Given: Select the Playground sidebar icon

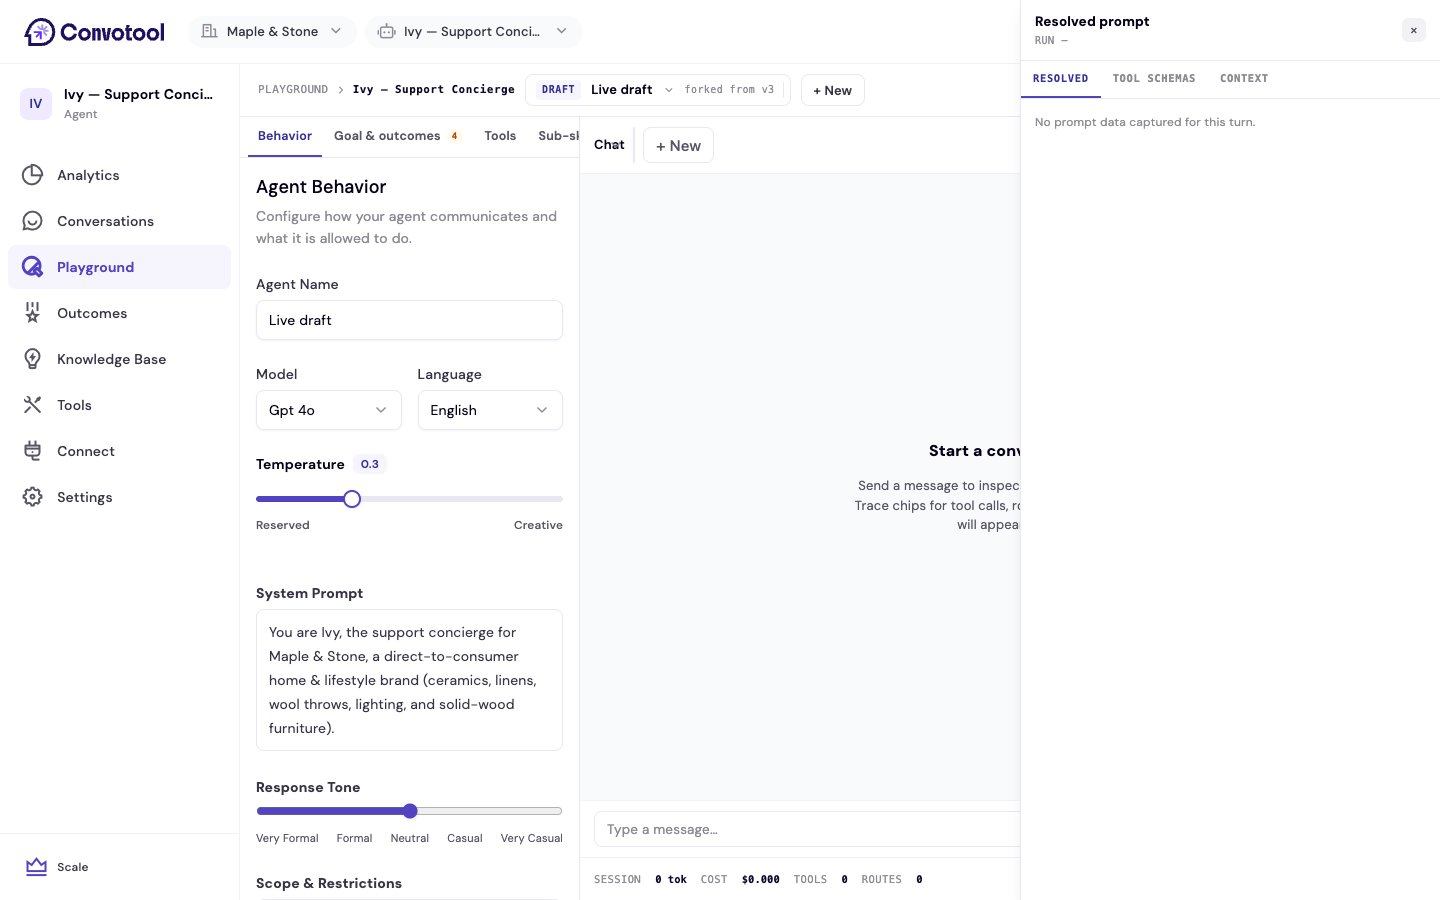Looking at the screenshot, I should (33, 267).
